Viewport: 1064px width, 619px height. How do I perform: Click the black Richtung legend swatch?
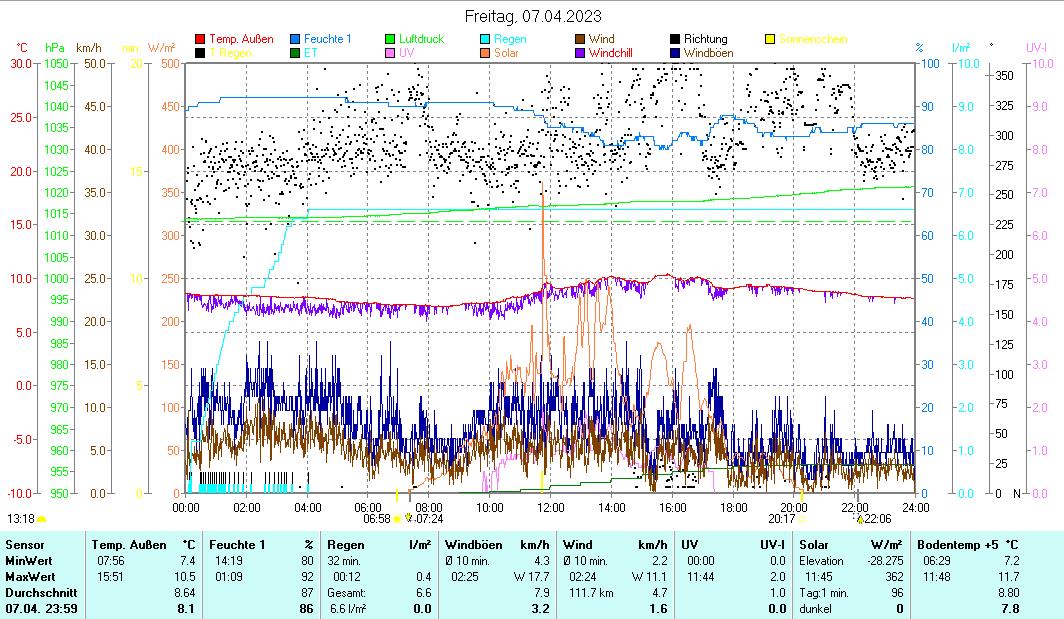[675, 39]
